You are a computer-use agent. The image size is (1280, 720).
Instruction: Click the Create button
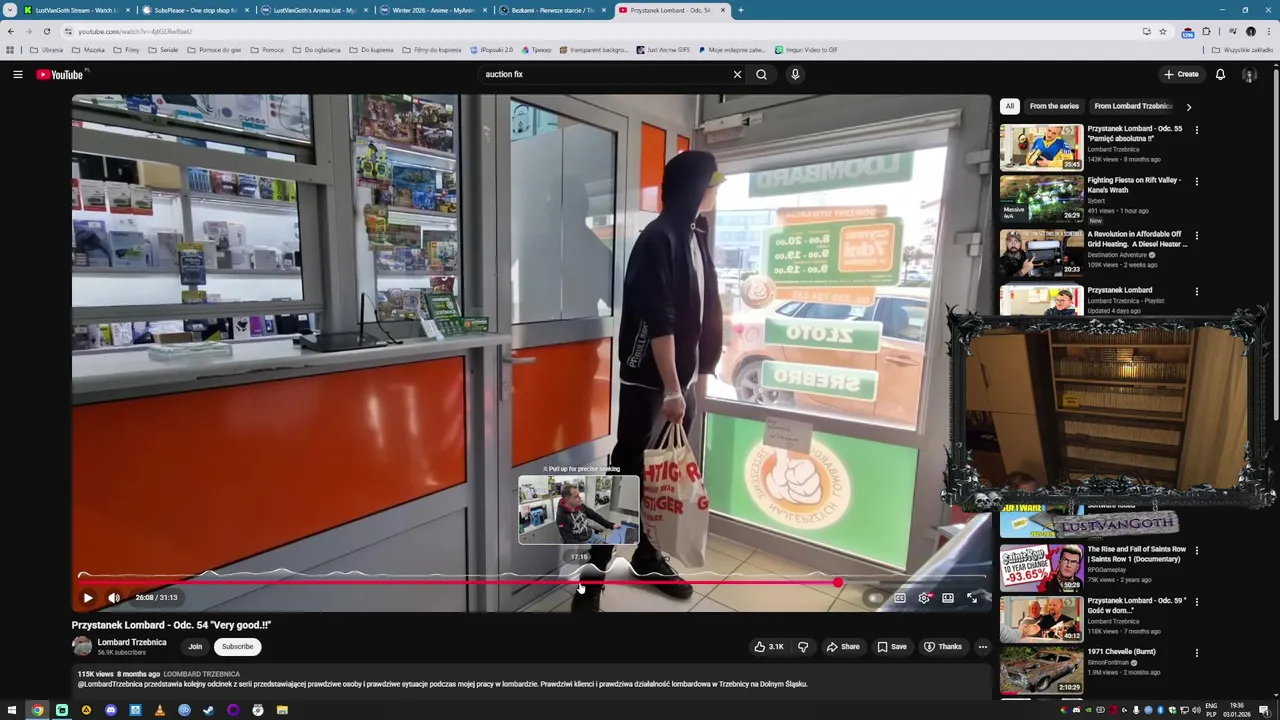1181,74
